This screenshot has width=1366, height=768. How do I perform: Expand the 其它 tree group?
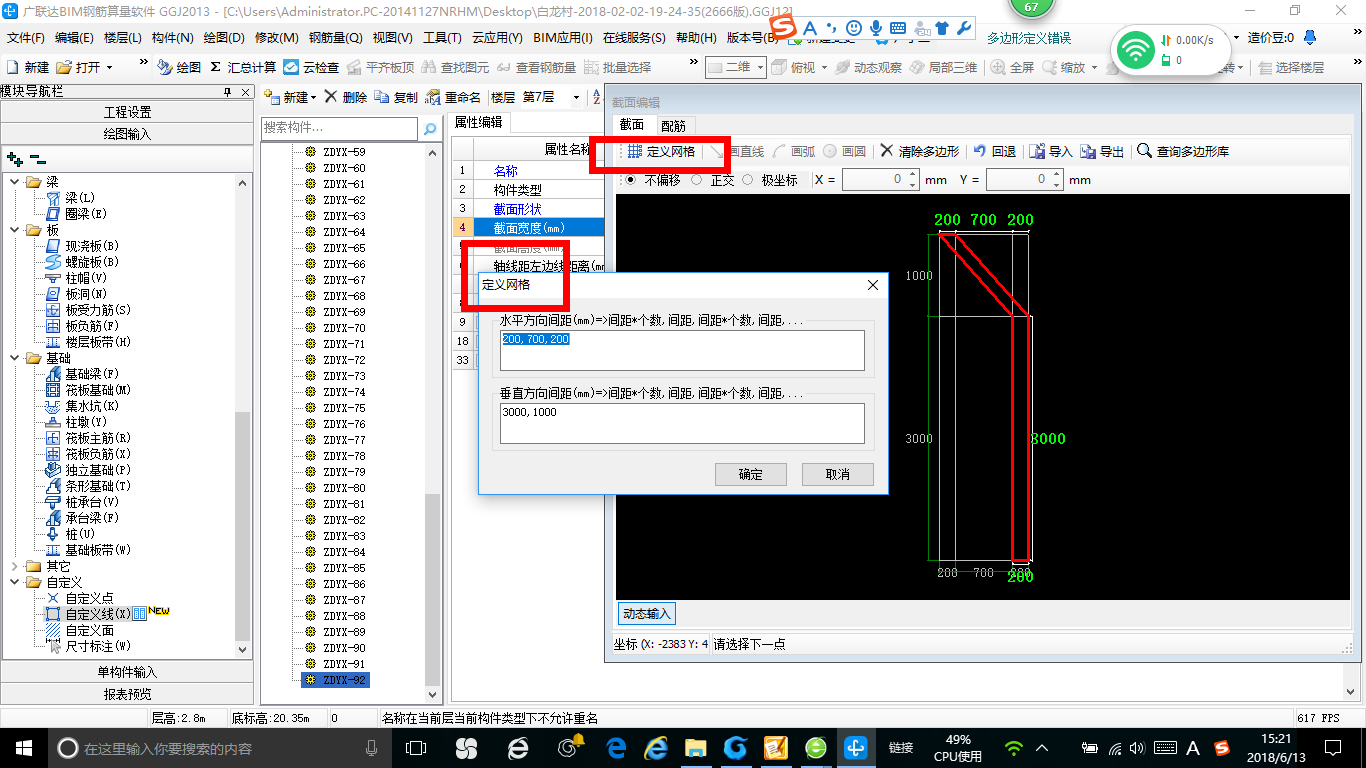[x=15, y=566]
